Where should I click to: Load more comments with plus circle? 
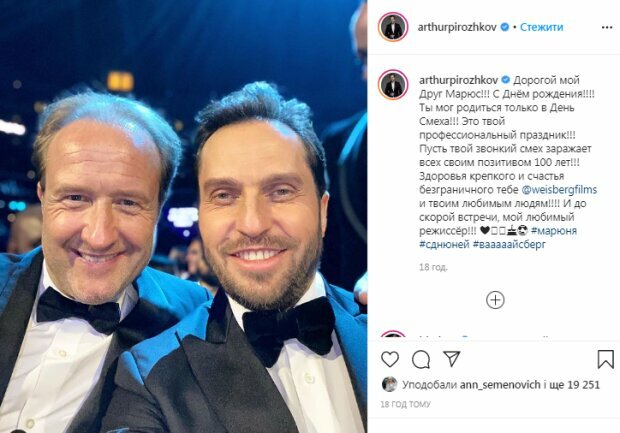point(495,300)
